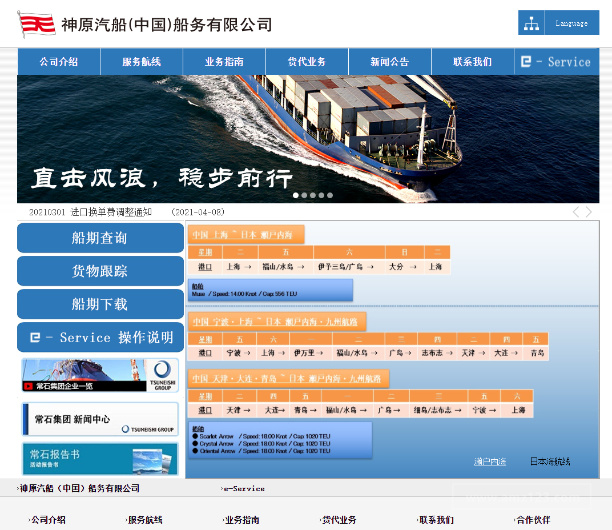This screenshot has height=530, width=612.
Task: Select the third banner slide dot
Action: click(313, 195)
